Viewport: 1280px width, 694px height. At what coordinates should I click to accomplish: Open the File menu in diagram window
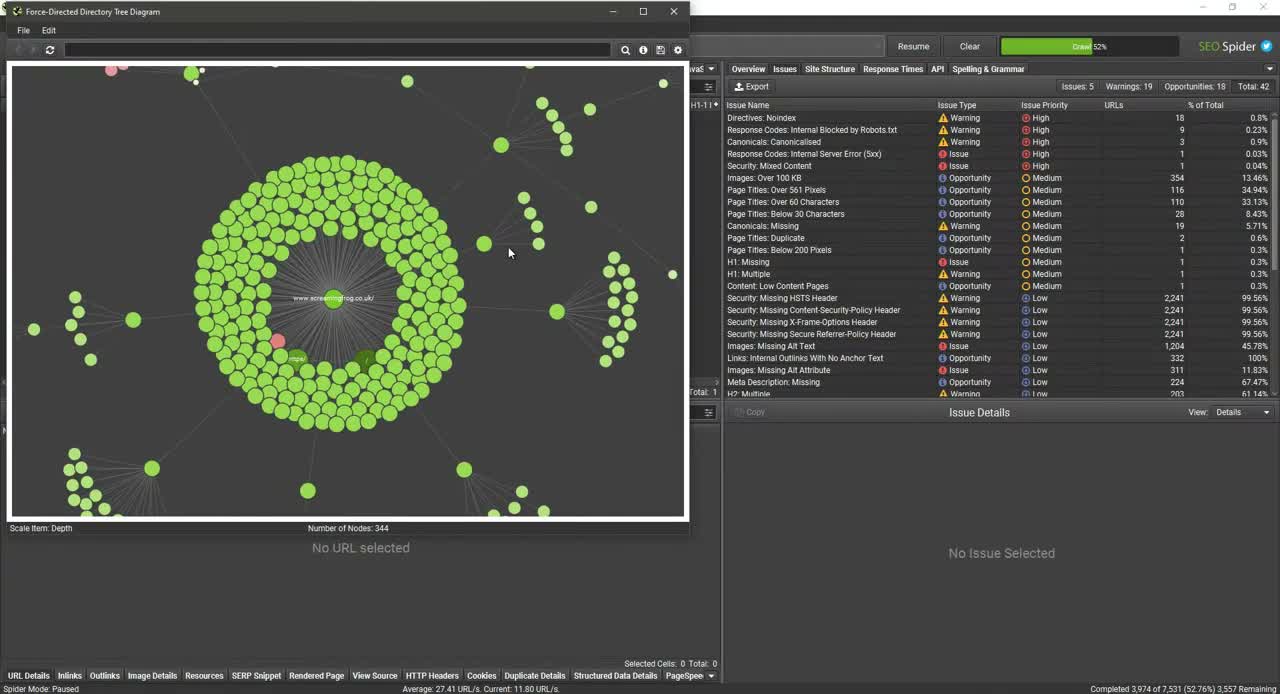coord(23,31)
